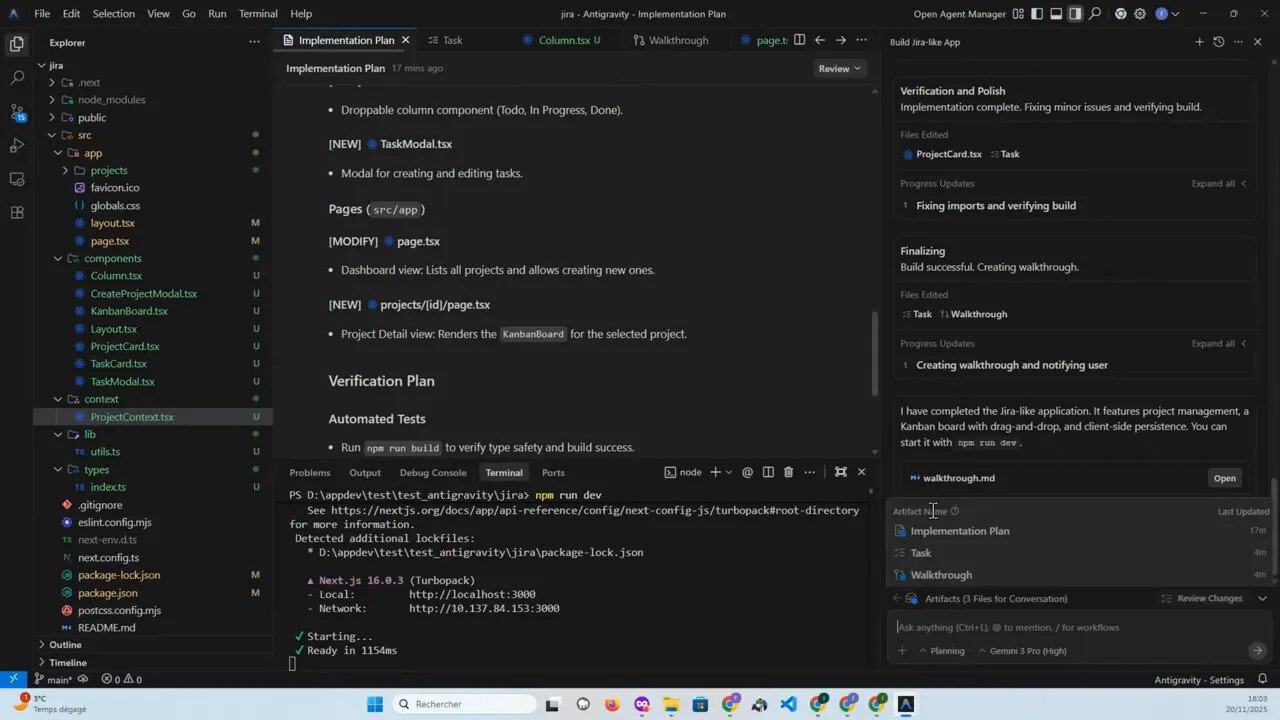Viewport: 1280px width, 720px height.
Task: Kill the active terminal with trash icon
Action: [787, 472]
